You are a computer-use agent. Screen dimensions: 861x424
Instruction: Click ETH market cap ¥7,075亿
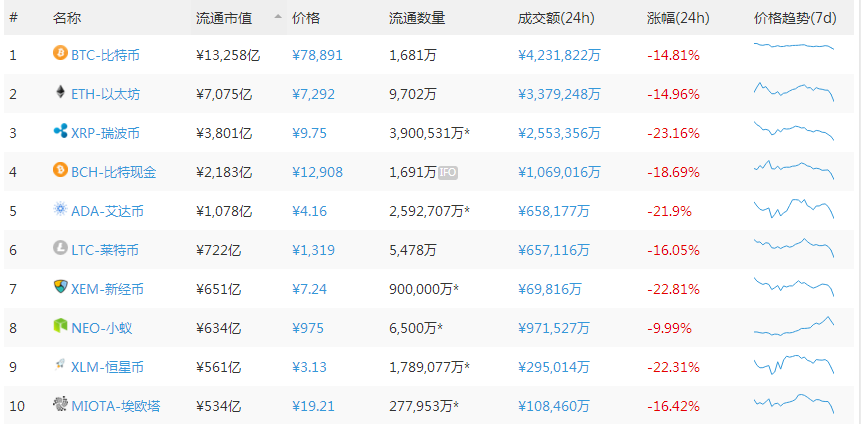click(x=224, y=94)
